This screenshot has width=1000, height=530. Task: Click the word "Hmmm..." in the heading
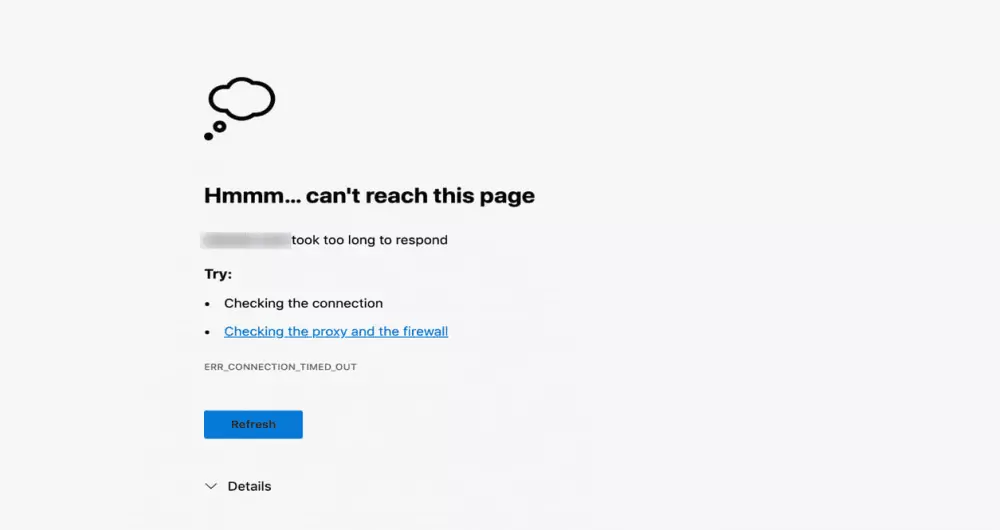(x=252, y=195)
